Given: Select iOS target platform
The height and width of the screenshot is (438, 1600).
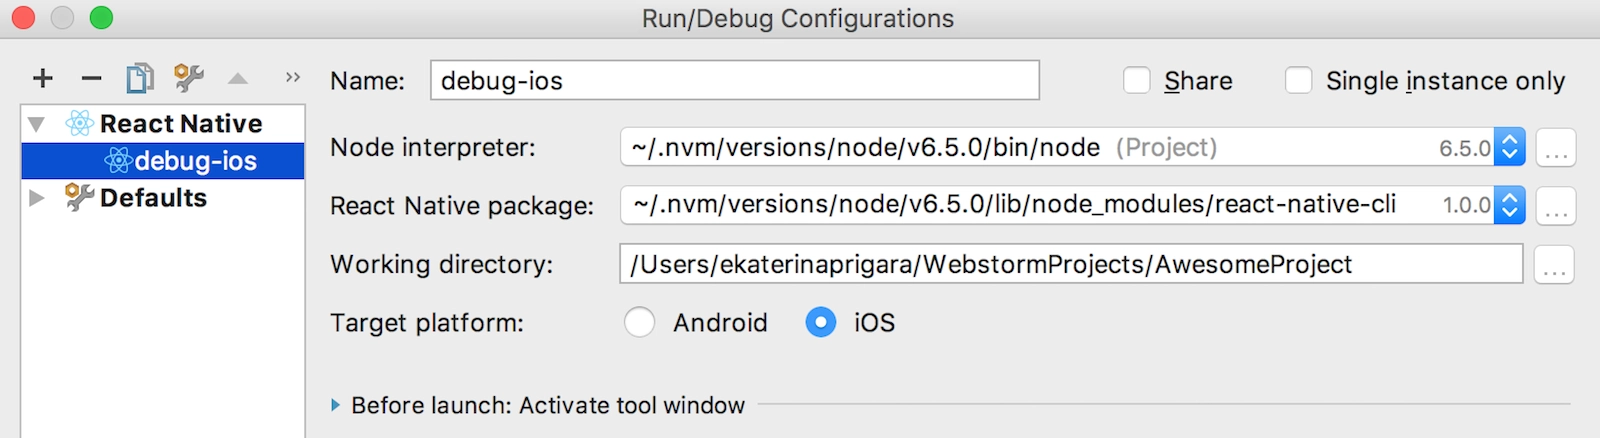Looking at the screenshot, I should [x=821, y=322].
